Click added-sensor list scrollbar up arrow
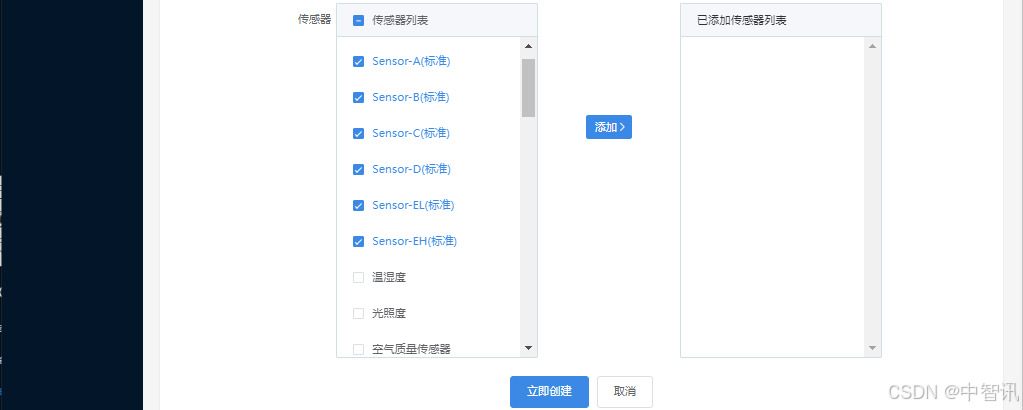Image resolution: width=1023 pixels, height=410 pixels. (x=872, y=46)
